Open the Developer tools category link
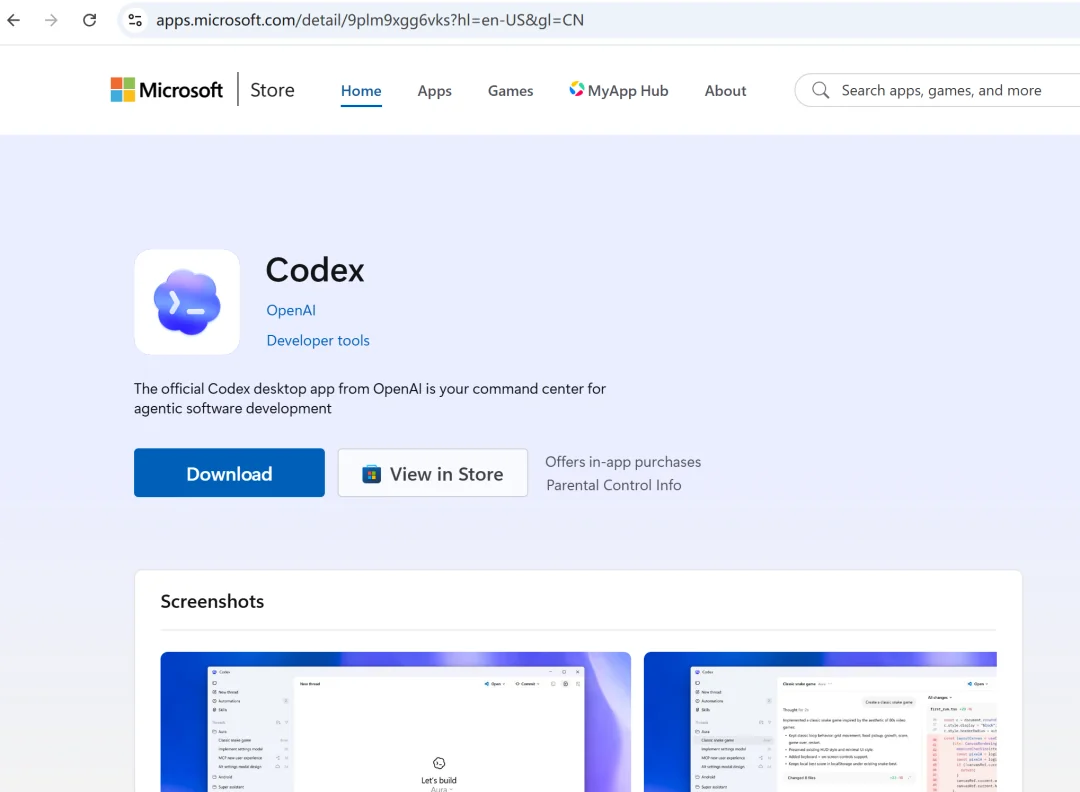The image size is (1080, 792). (317, 340)
